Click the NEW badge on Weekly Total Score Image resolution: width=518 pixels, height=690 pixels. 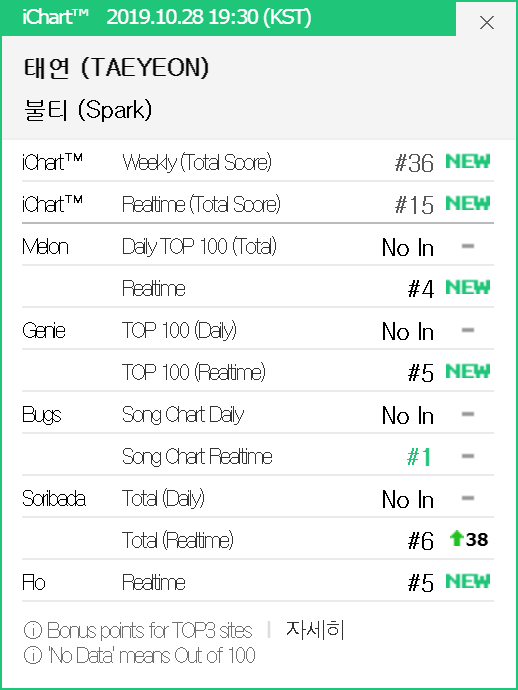pyautogui.click(x=467, y=161)
